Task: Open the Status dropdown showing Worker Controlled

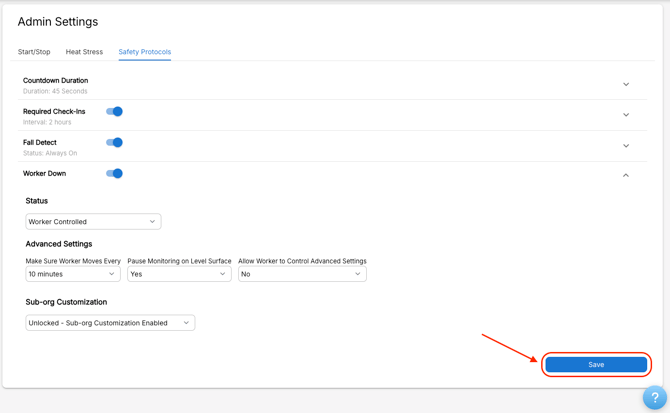Action: pos(93,222)
